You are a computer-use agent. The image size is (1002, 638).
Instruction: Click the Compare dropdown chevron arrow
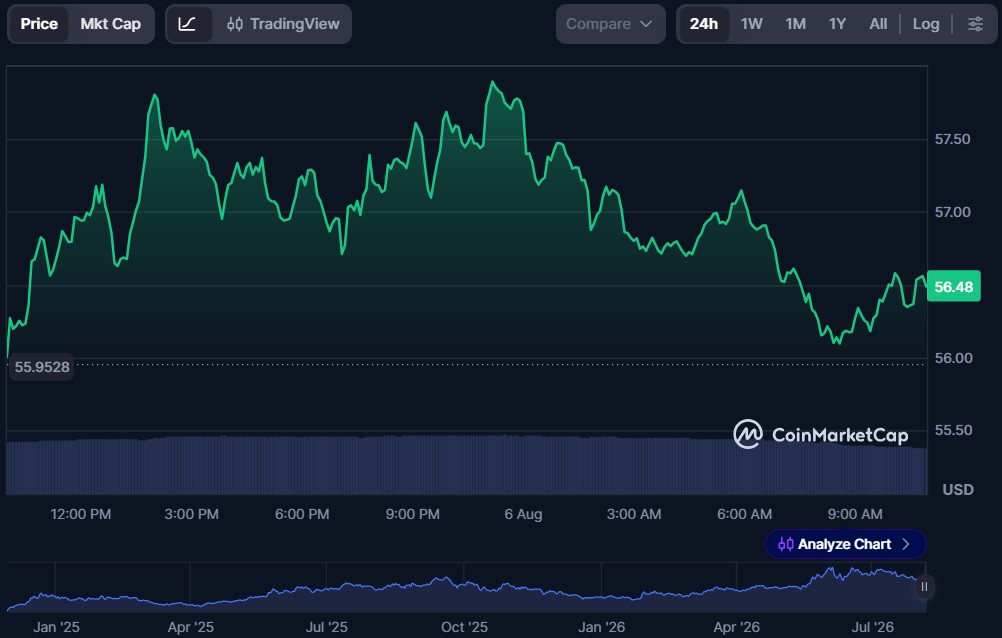[x=646, y=24]
